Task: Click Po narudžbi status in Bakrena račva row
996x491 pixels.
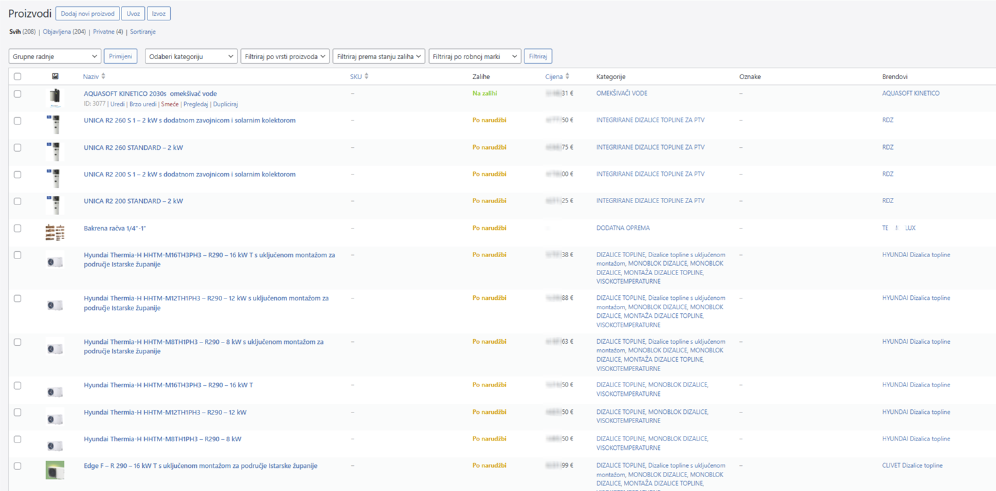Action: (x=489, y=227)
